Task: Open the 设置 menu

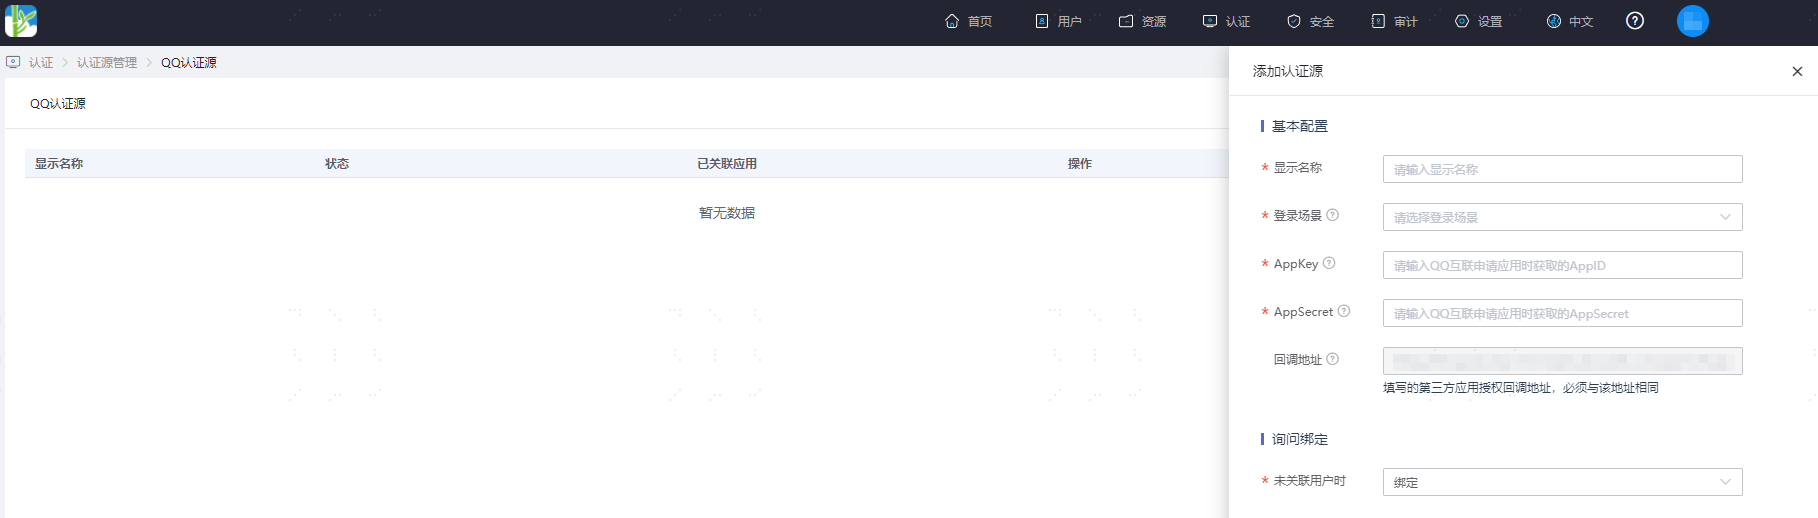Action: (x=1478, y=21)
